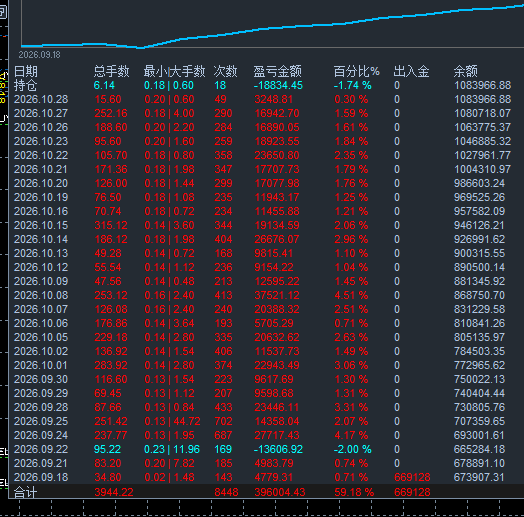Select the 最小|大手数 column header
The height and width of the screenshot is (517, 524).
tap(174, 71)
